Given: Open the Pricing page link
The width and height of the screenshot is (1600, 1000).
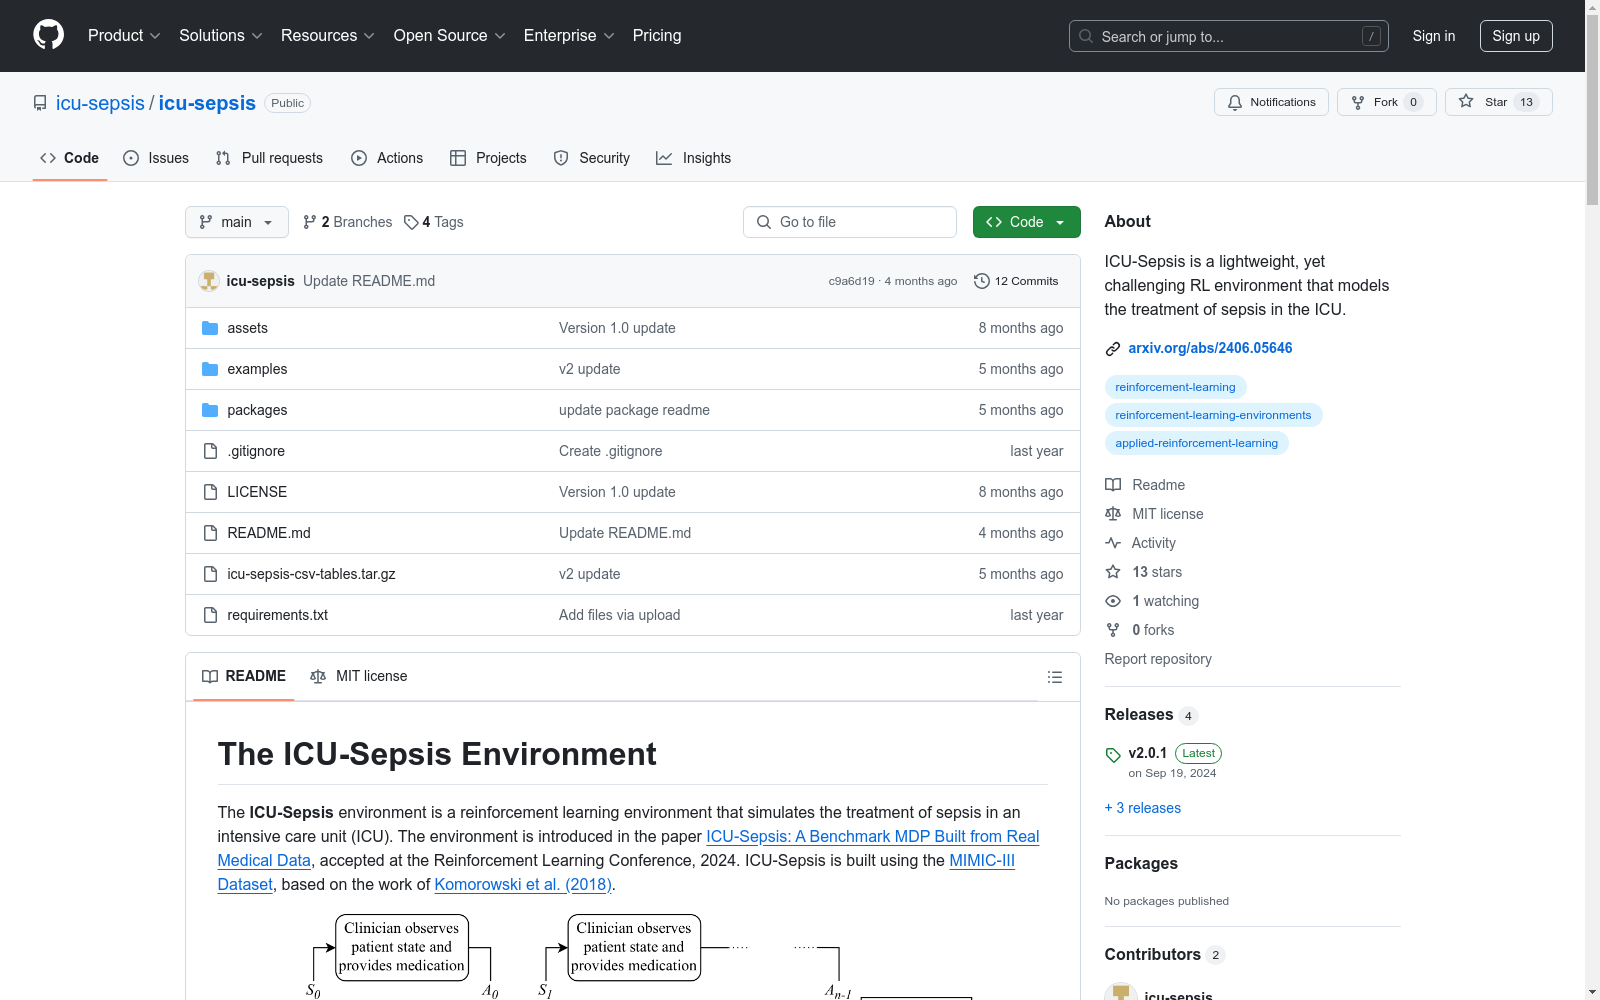Looking at the screenshot, I should 657,36.
